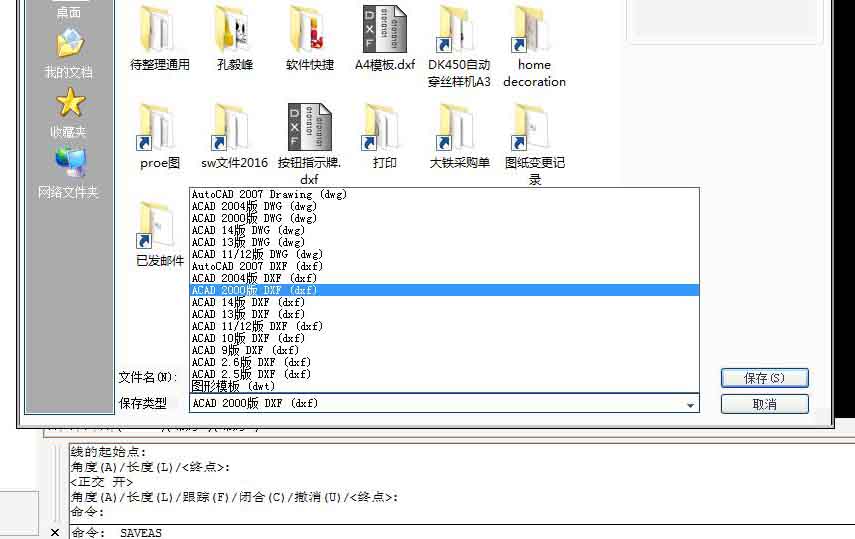Select the 按钮指示牌.dxf file
This screenshot has width=855, height=539.
[309, 128]
